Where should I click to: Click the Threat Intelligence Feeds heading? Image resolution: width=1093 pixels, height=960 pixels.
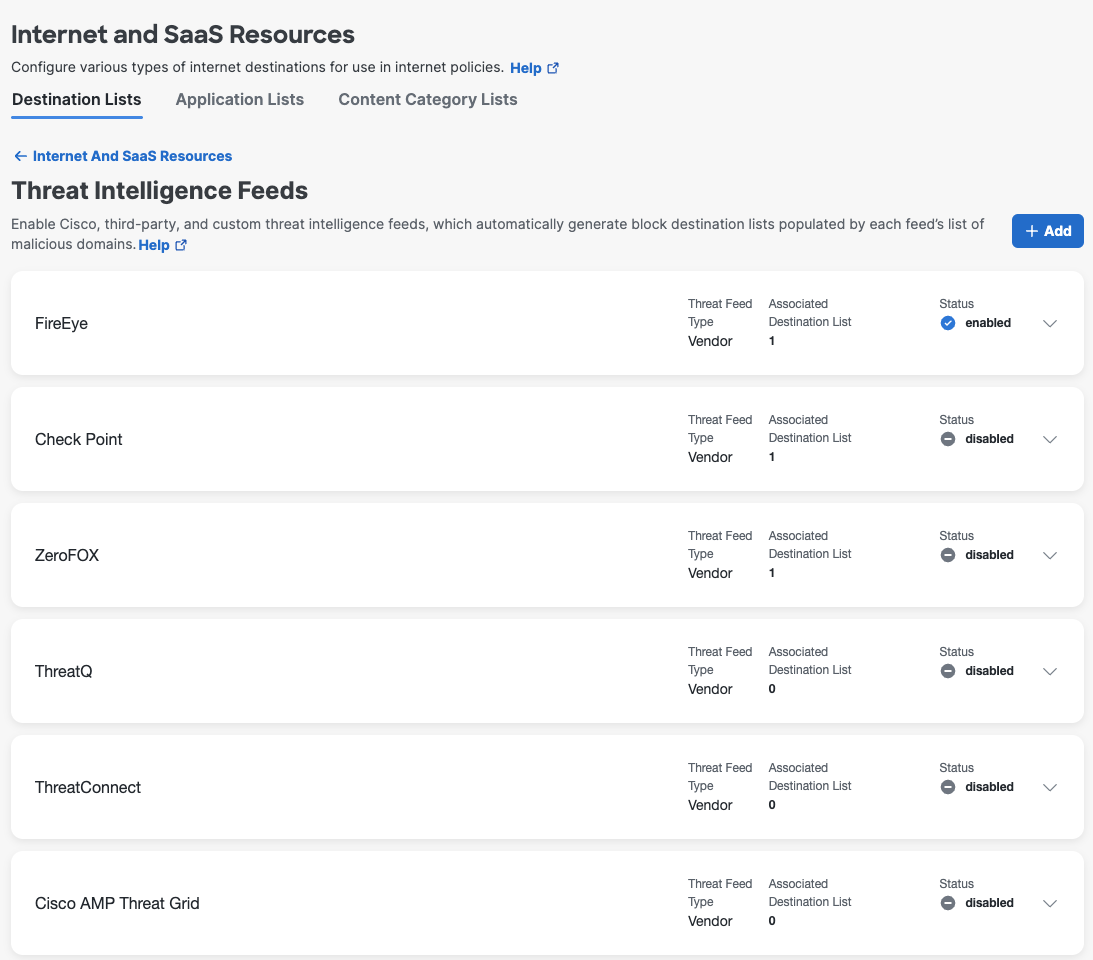point(160,190)
